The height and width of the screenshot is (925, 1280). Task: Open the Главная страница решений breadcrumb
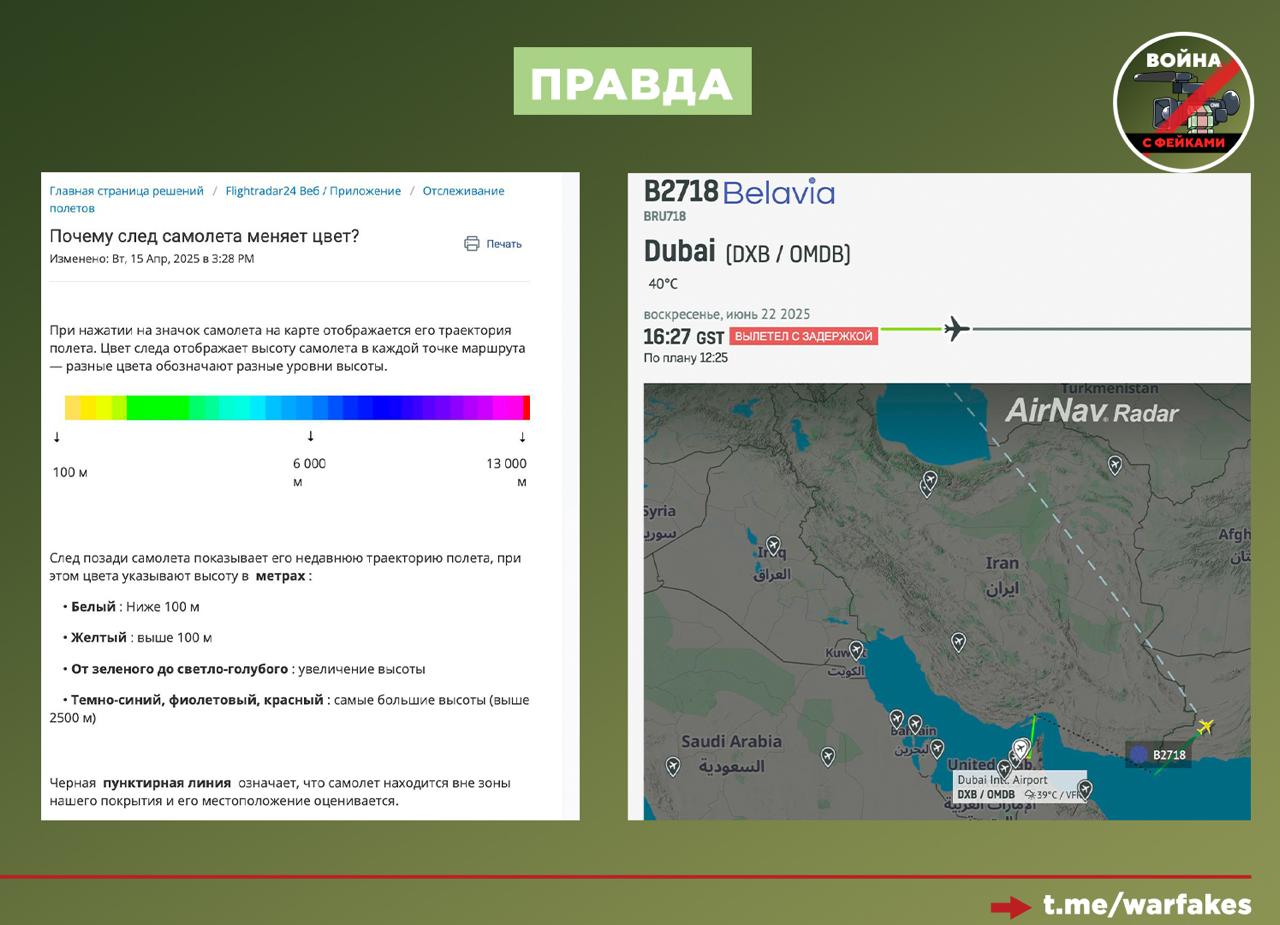tap(126, 191)
